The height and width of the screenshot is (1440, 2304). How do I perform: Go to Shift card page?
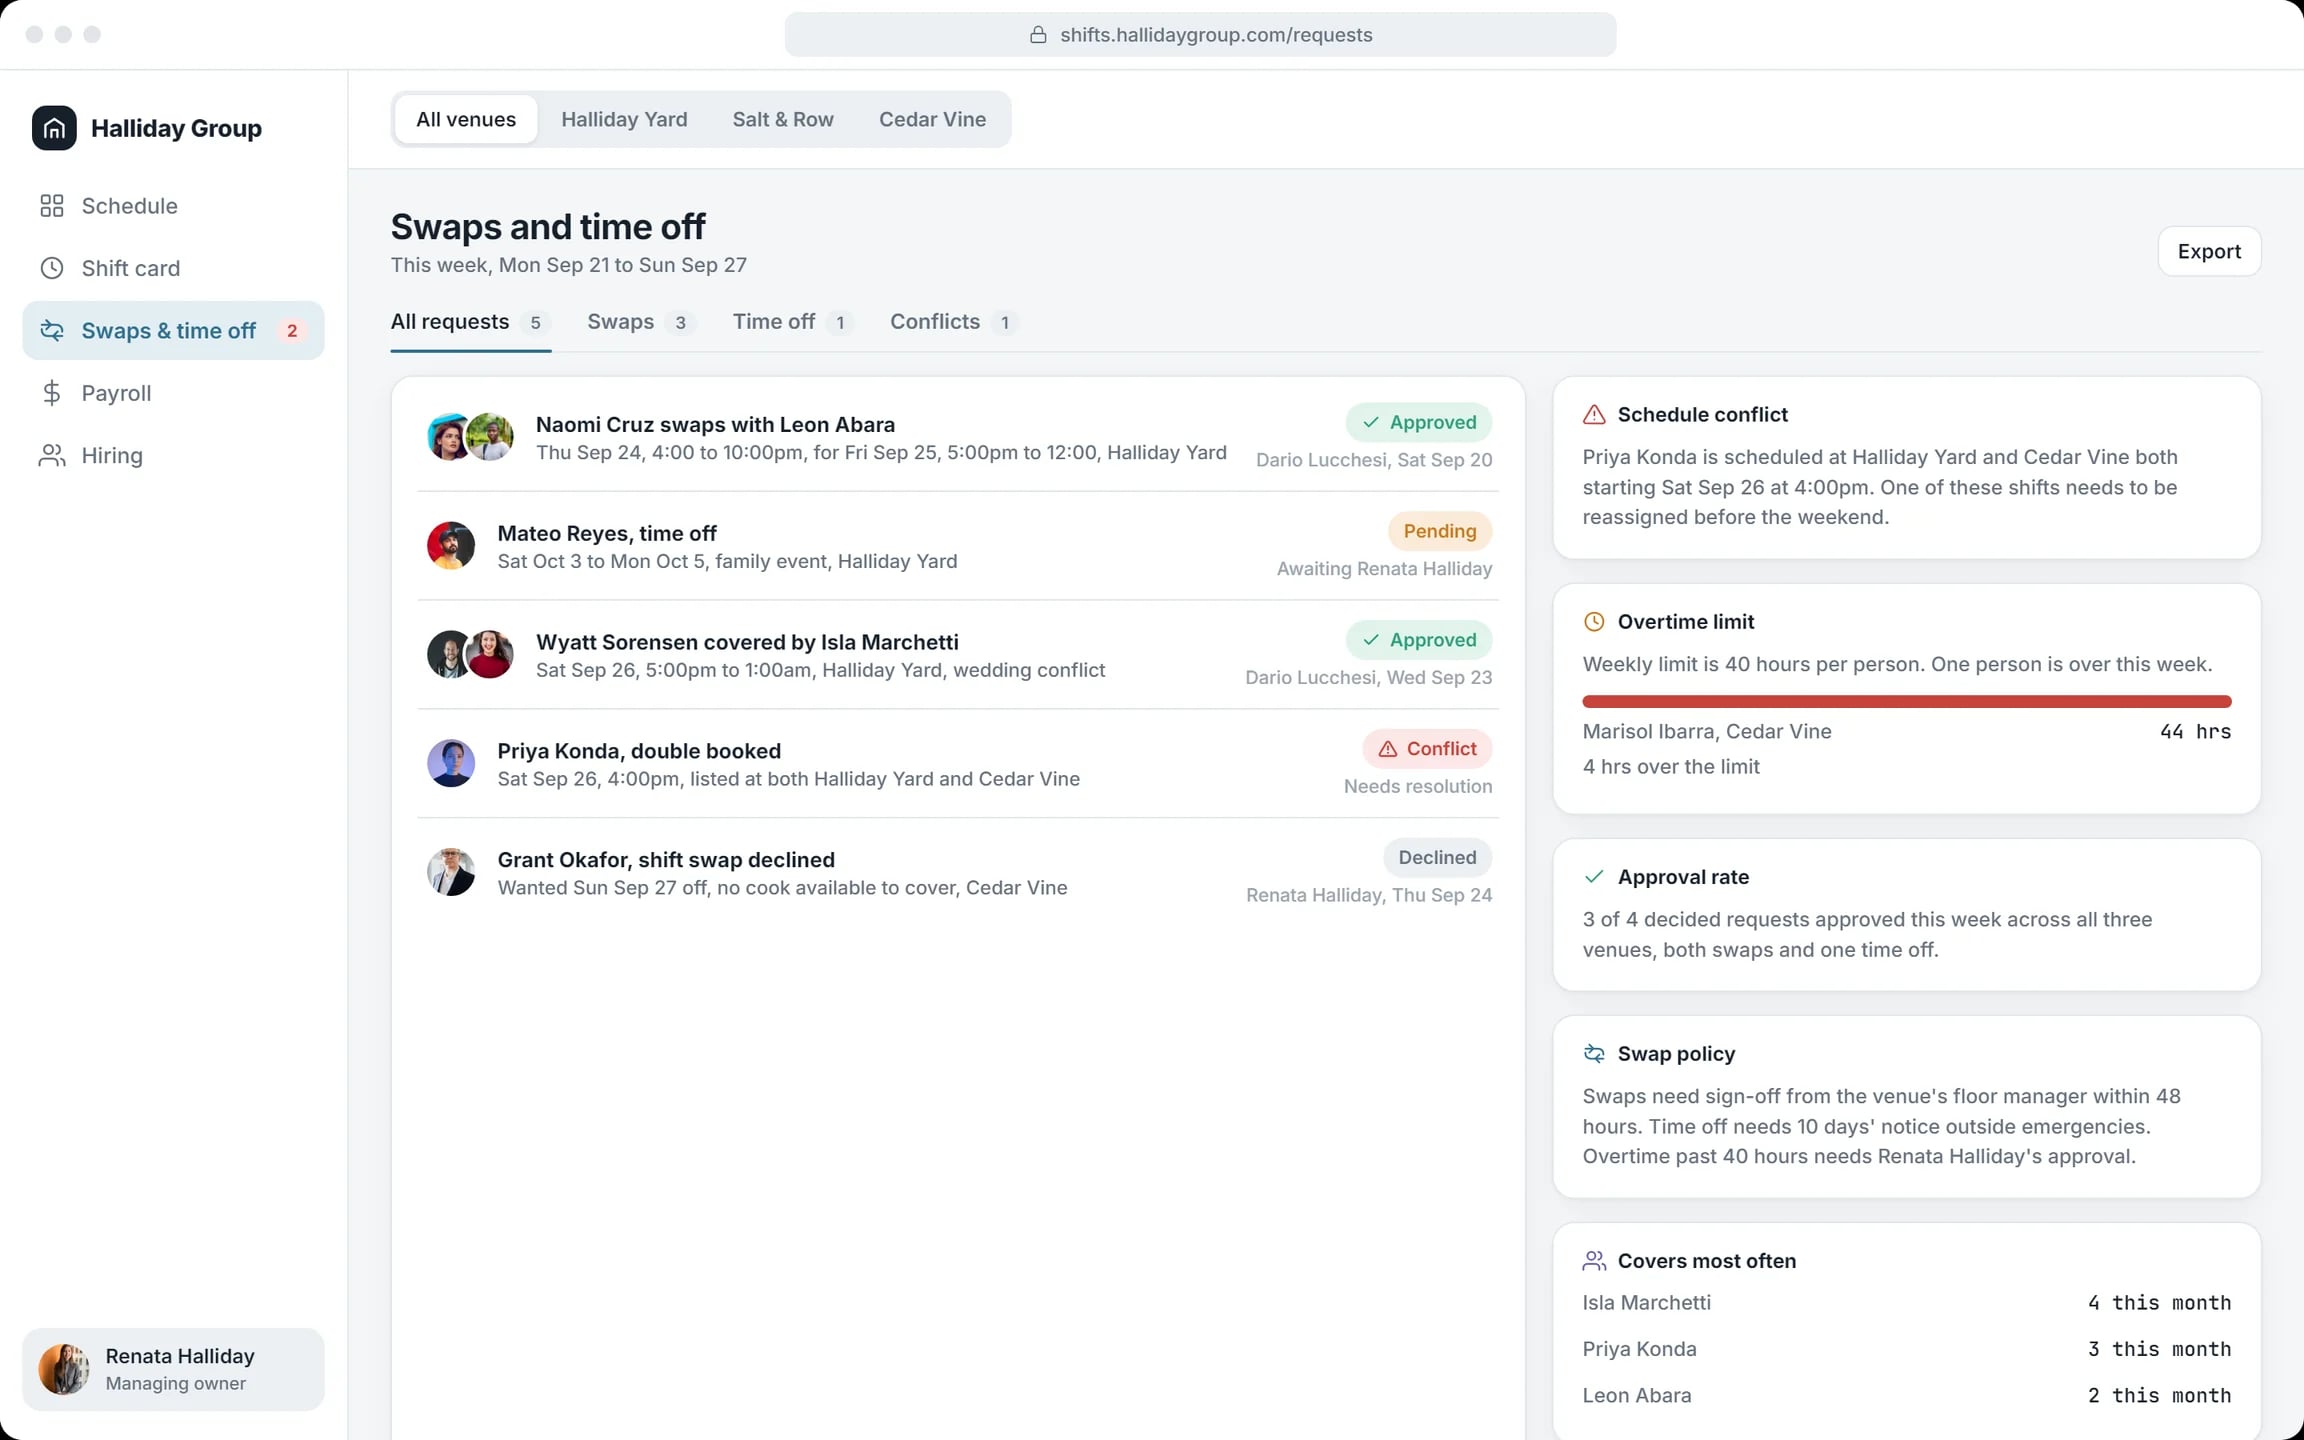[173, 268]
